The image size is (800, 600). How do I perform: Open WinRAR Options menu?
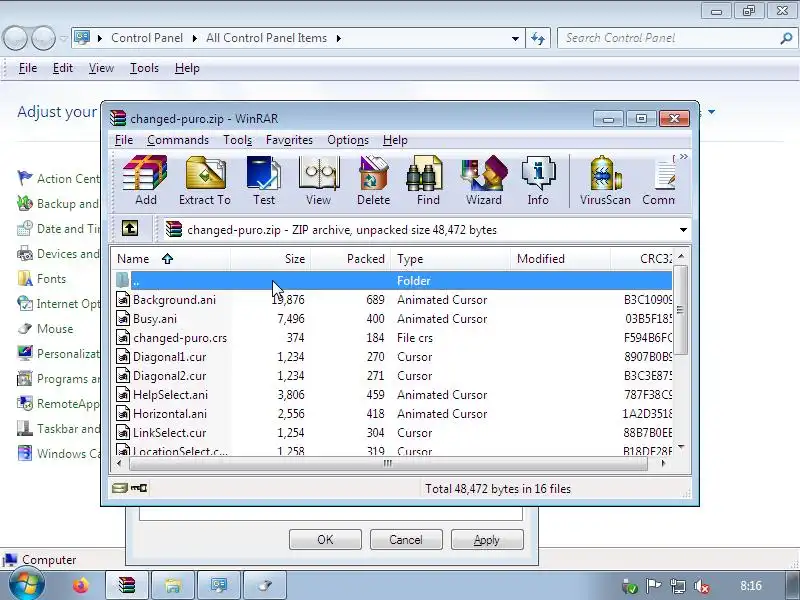click(347, 140)
